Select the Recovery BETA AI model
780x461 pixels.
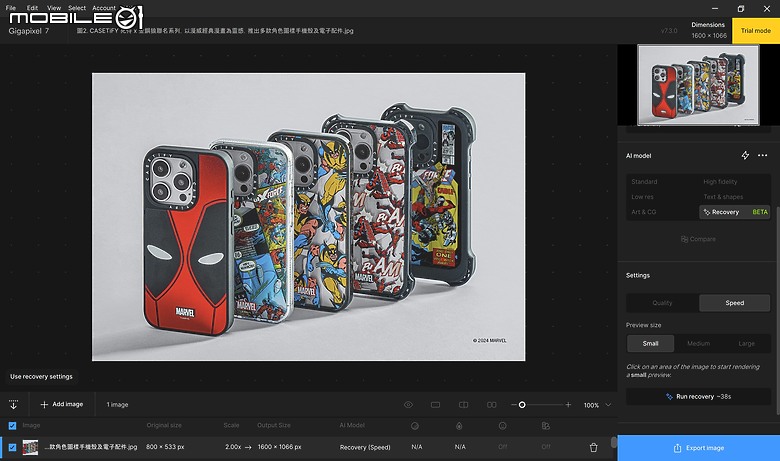pos(735,212)
